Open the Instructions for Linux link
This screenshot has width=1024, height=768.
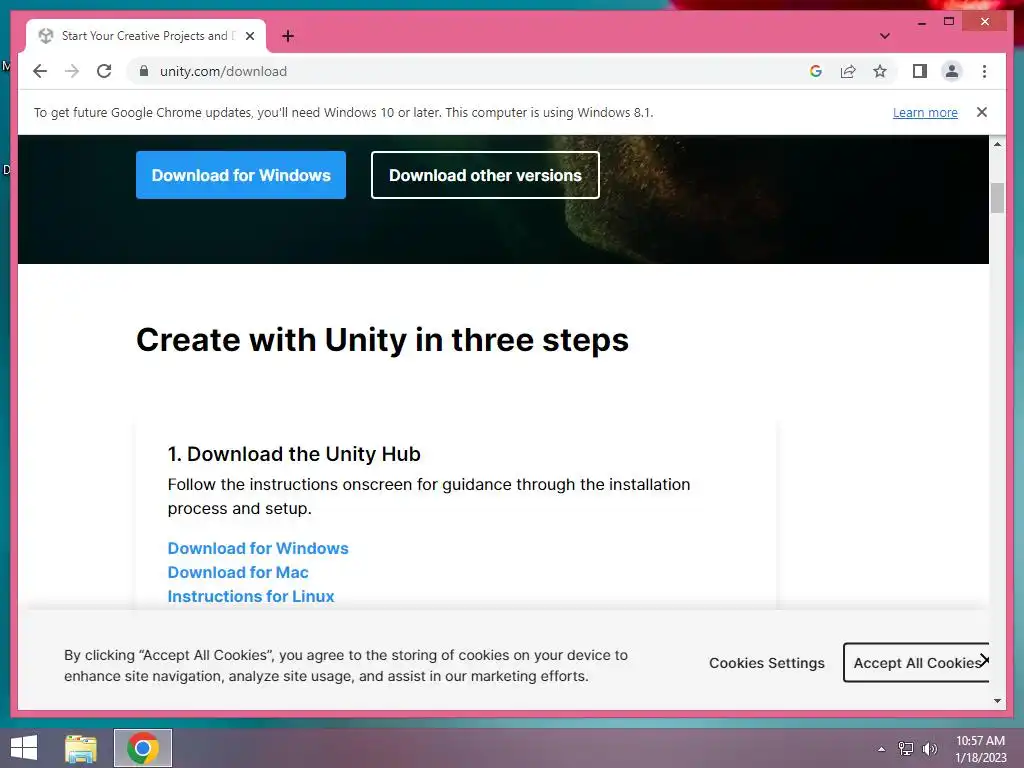point(251,596)
